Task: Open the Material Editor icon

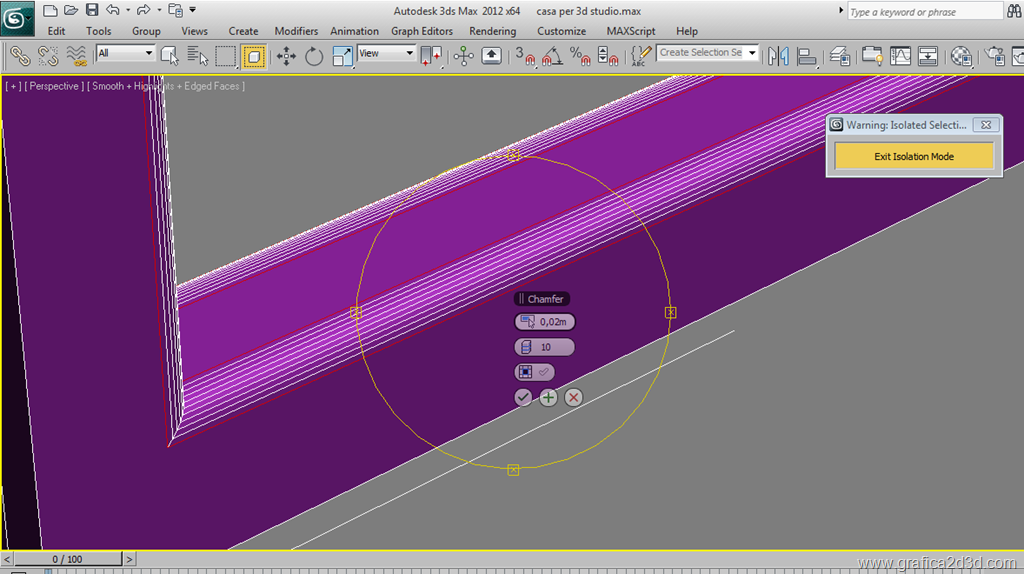Action: click(x=962, y=56)
